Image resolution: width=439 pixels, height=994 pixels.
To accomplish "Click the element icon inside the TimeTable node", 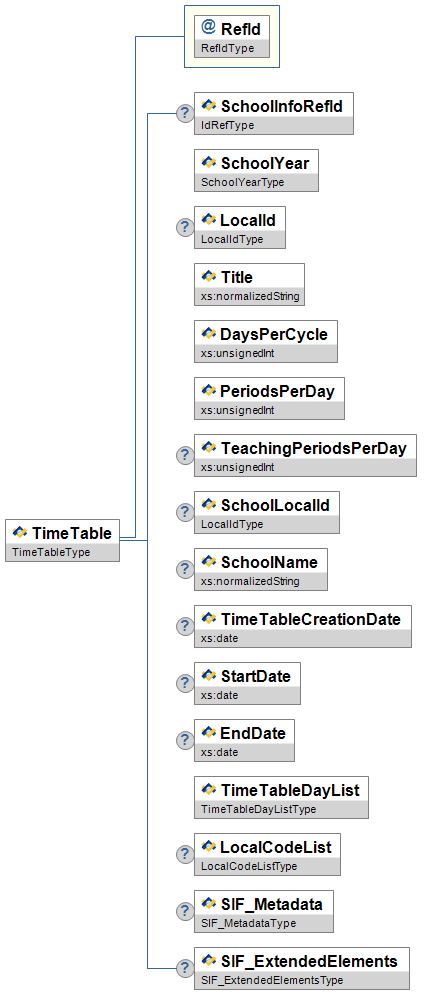I will click(20, 532).
